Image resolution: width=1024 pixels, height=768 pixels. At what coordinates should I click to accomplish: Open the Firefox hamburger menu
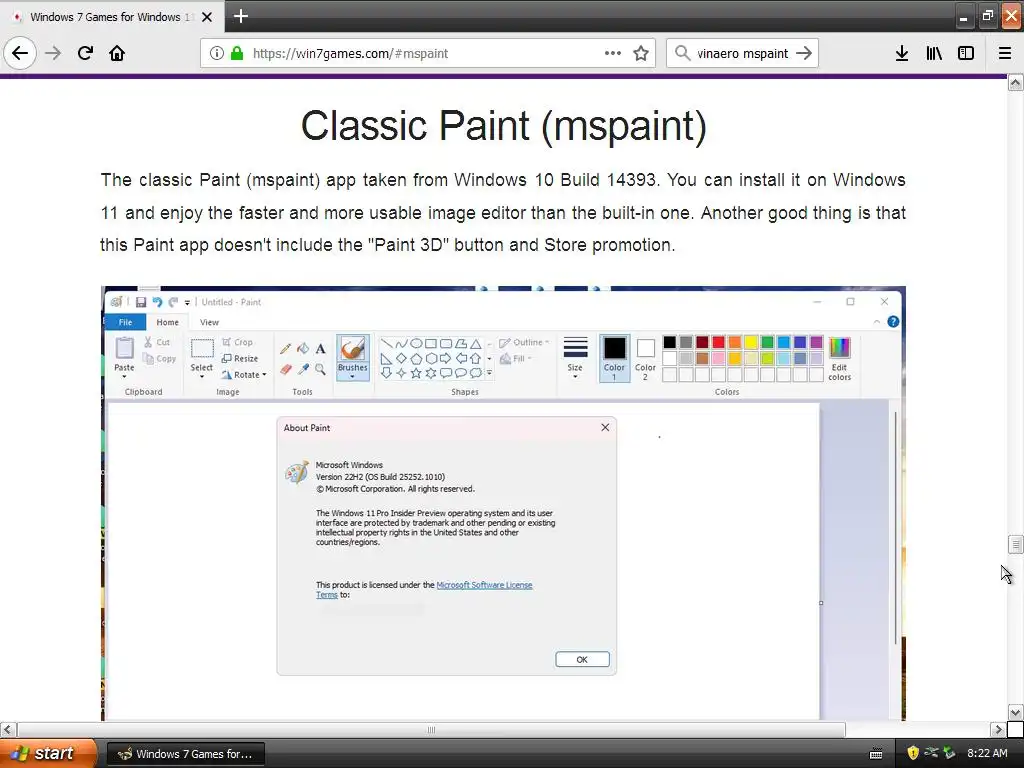1005,54
